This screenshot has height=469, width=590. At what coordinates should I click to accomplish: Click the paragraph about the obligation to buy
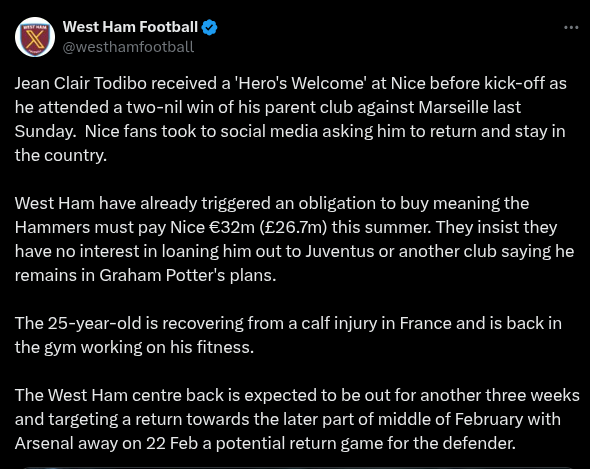point(294,239)
